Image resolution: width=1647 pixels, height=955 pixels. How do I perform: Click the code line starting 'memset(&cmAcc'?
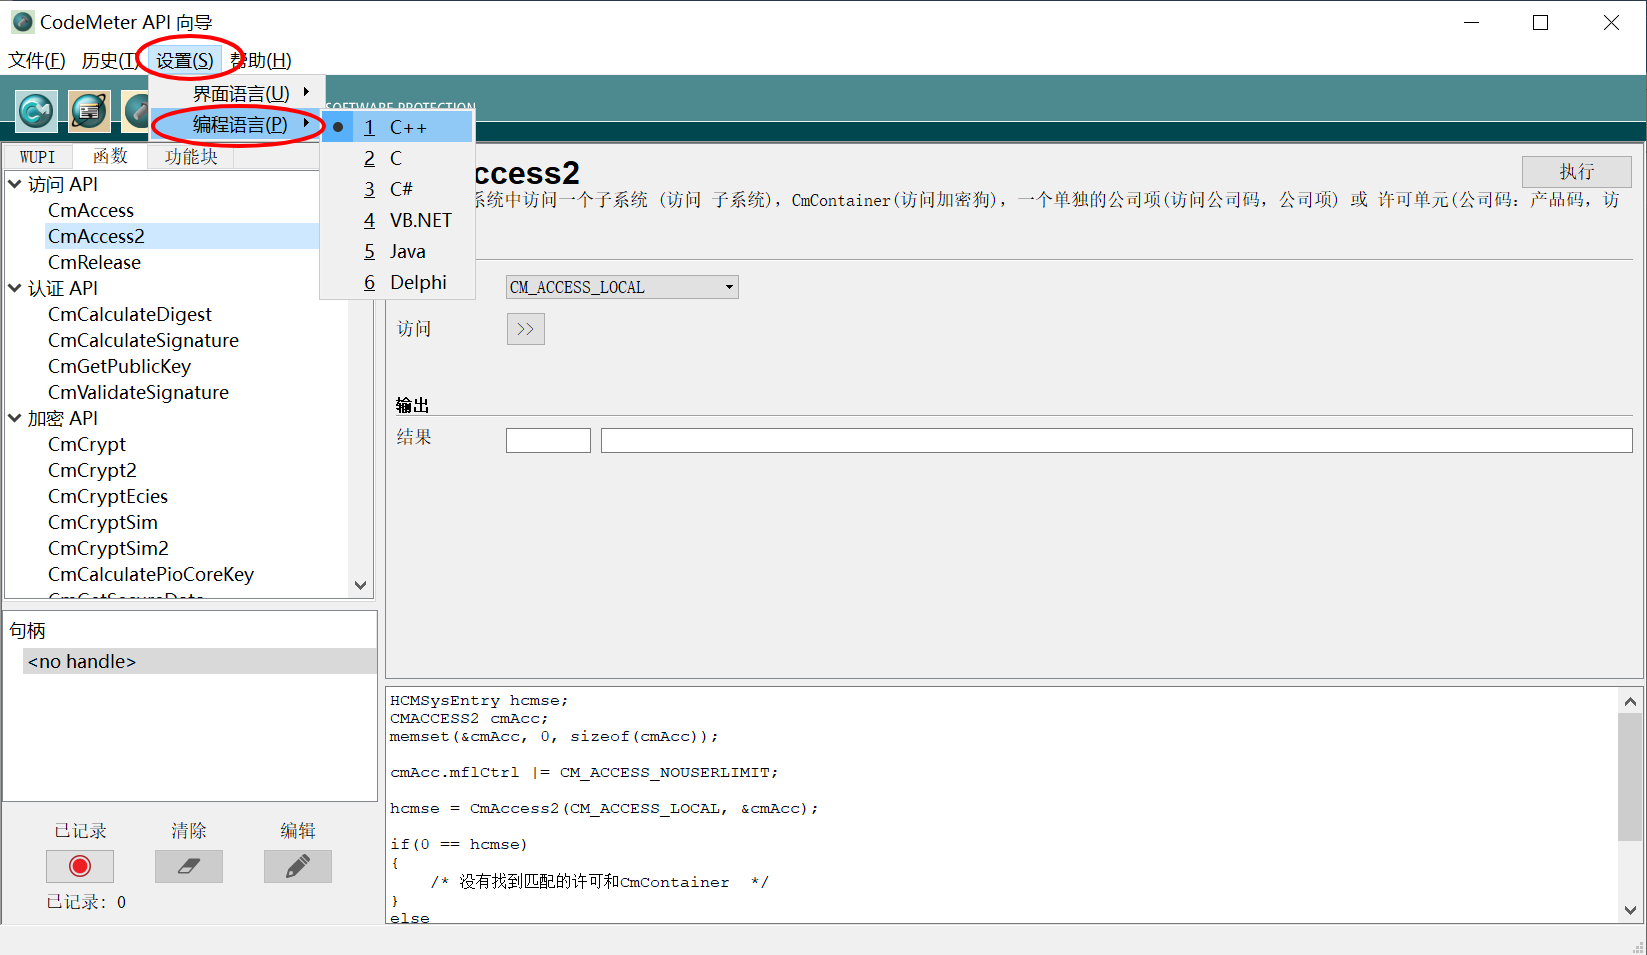(554, 736)
